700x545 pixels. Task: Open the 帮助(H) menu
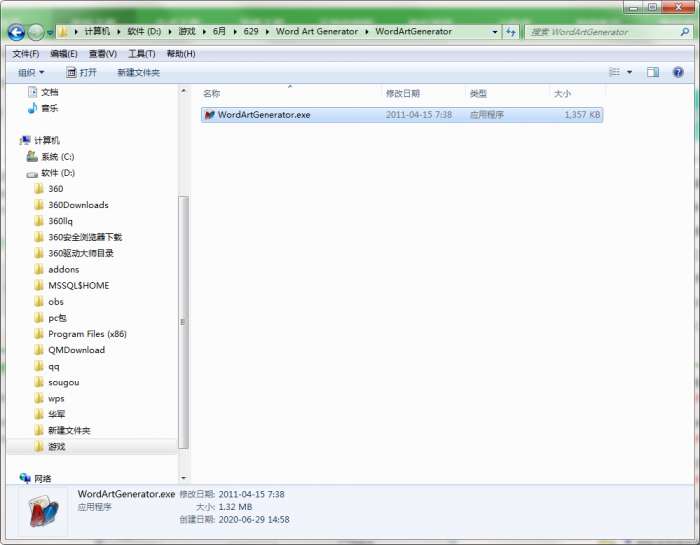pos(181,54)
